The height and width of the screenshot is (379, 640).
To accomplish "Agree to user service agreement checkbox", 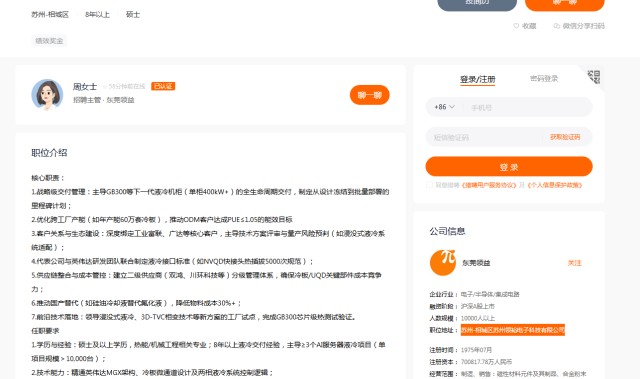I will [x=429, y=185].
